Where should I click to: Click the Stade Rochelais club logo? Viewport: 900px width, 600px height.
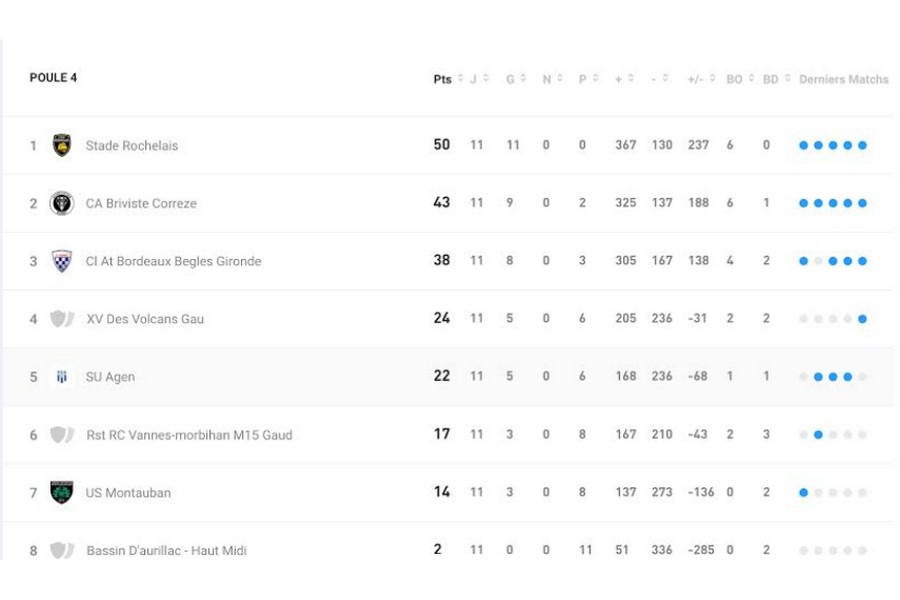(x=62, y=145)
